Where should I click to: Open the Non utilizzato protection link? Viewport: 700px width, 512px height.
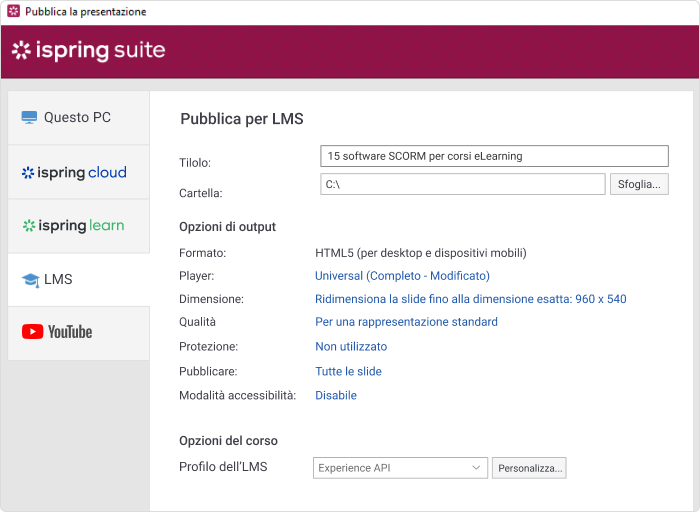(351, 347)
